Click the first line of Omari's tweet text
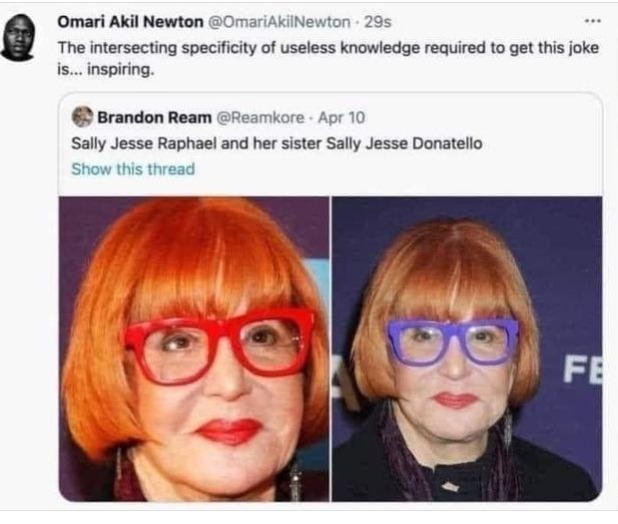 (320, 47)
